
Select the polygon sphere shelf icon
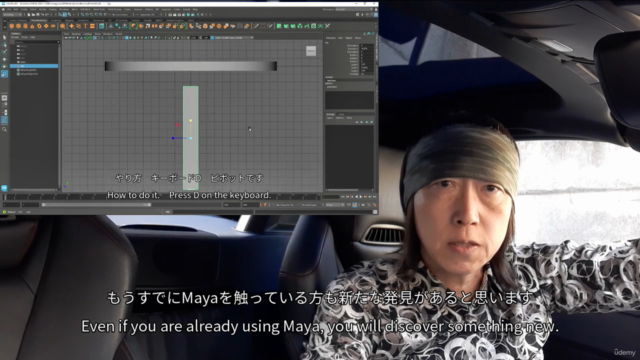[12, 26]
